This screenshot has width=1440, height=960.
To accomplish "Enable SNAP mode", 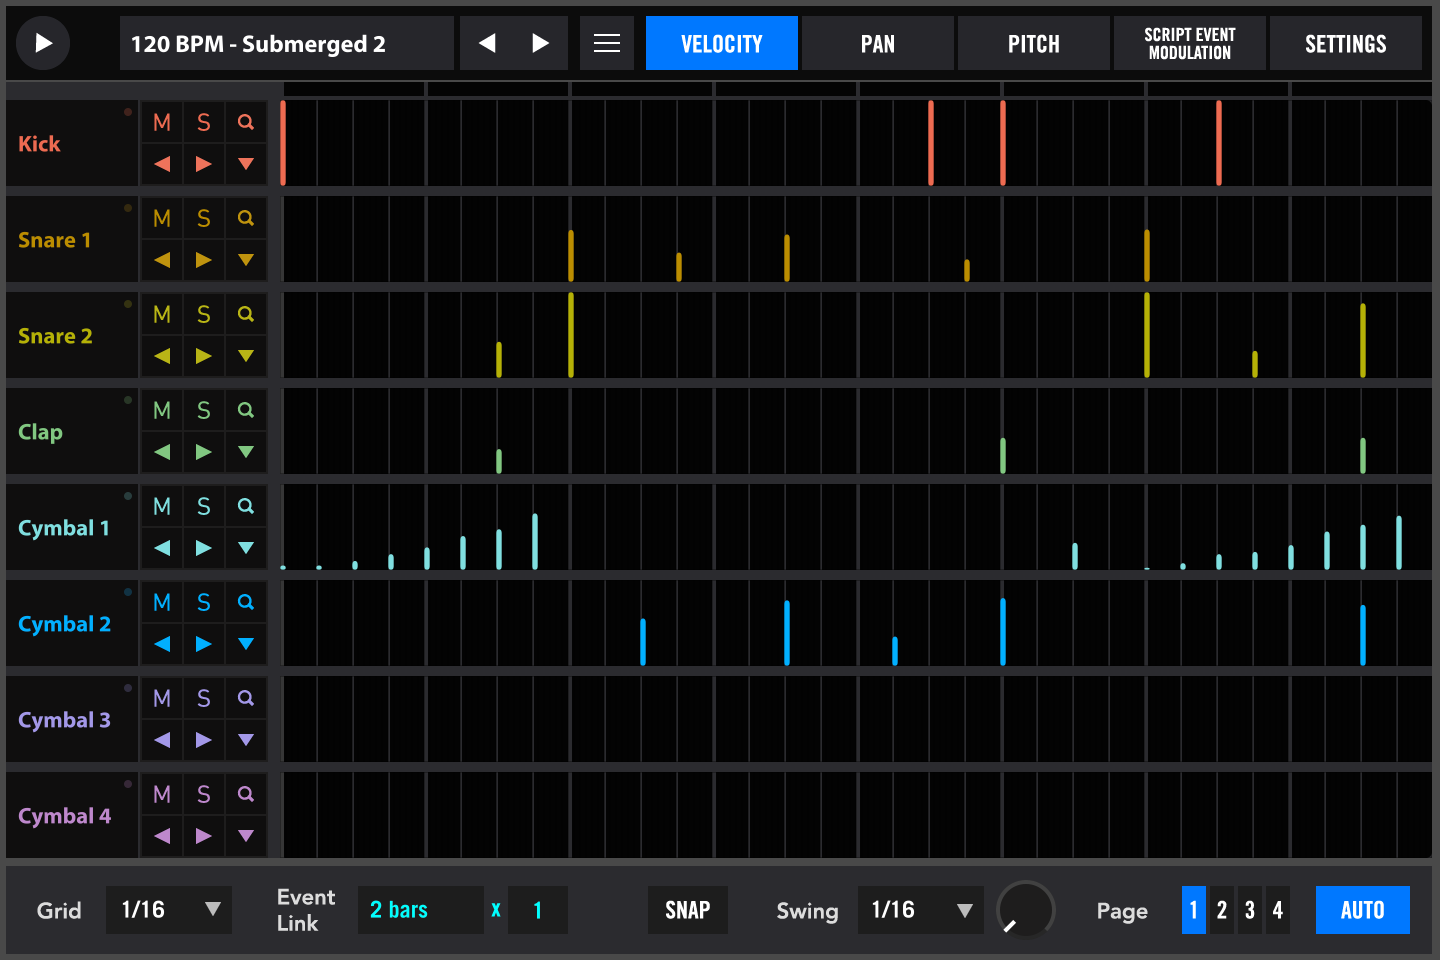I will pyautogui.click(x=687, y=910).
